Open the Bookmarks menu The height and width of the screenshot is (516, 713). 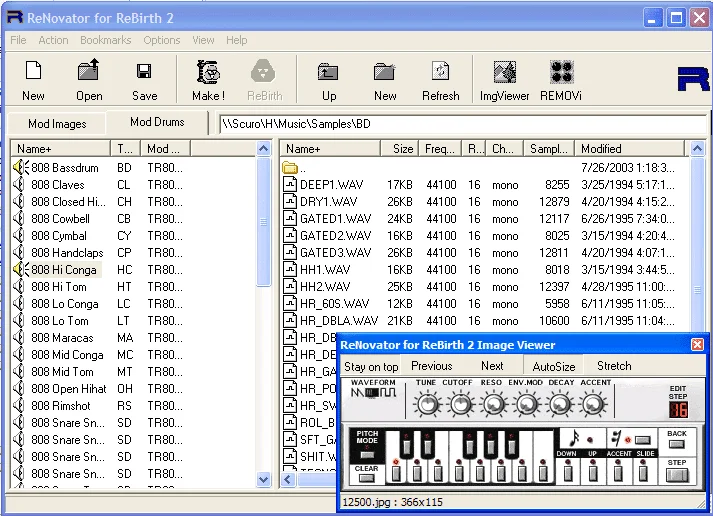pyautogui.click(x=105, y=40)
